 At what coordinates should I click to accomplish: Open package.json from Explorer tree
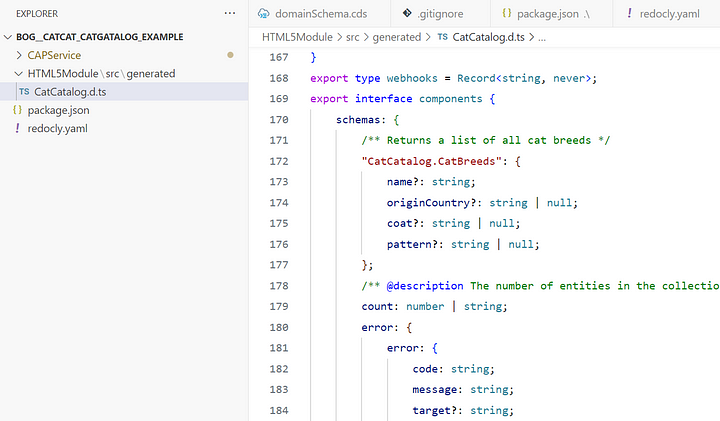(x=58, y=110)
